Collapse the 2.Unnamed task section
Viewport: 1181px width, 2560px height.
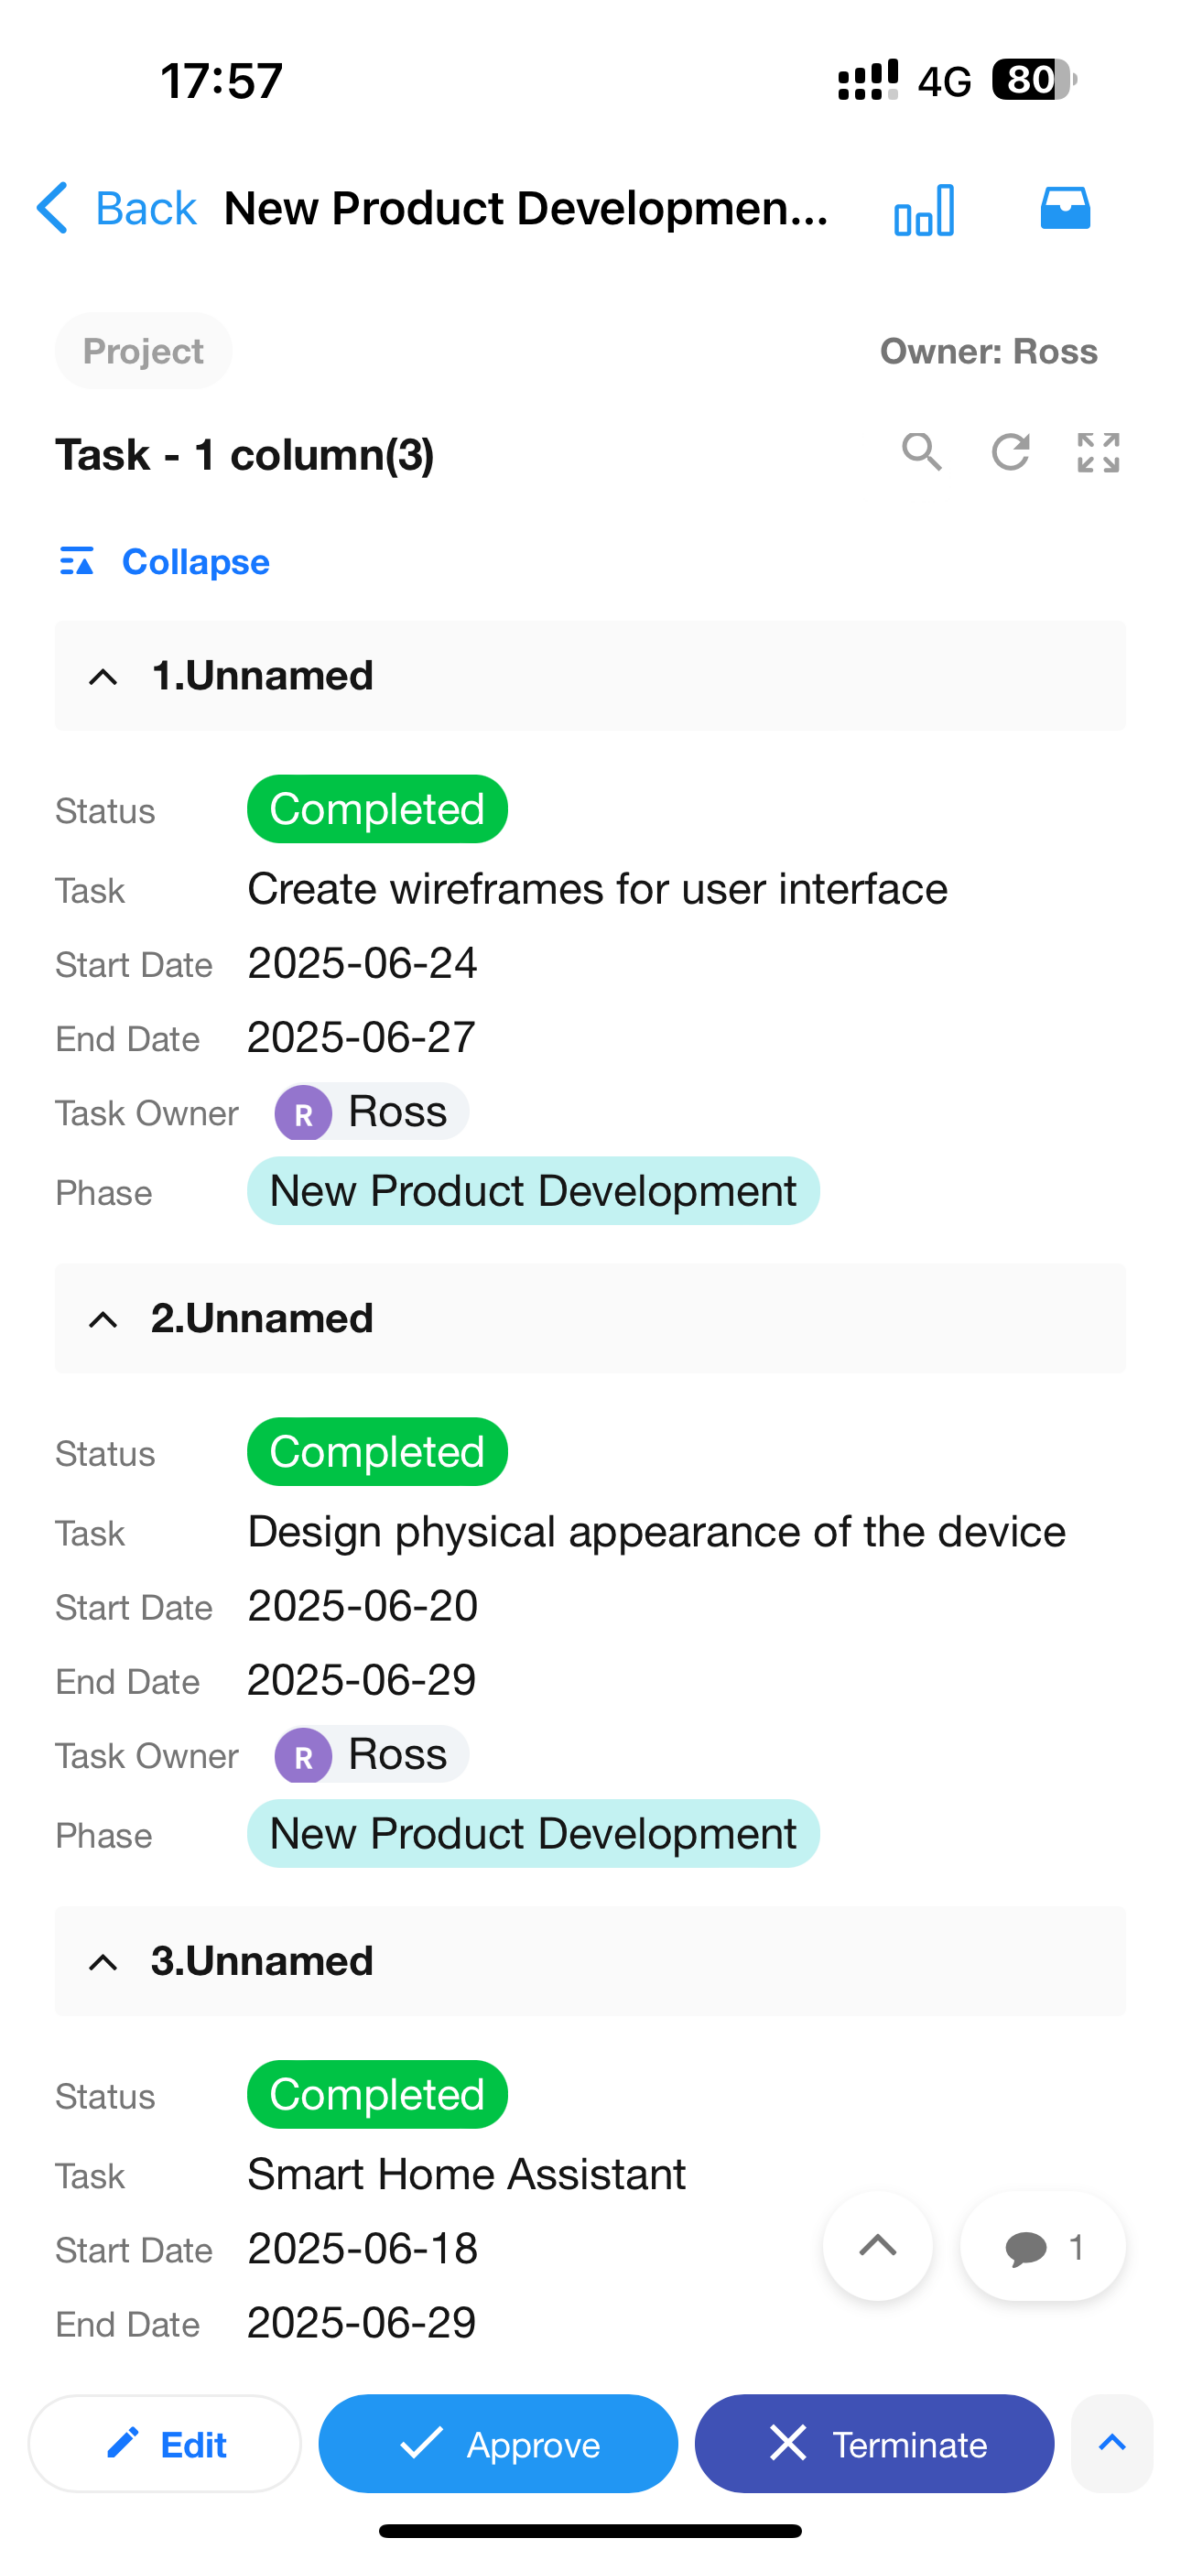pos(103,1319)
